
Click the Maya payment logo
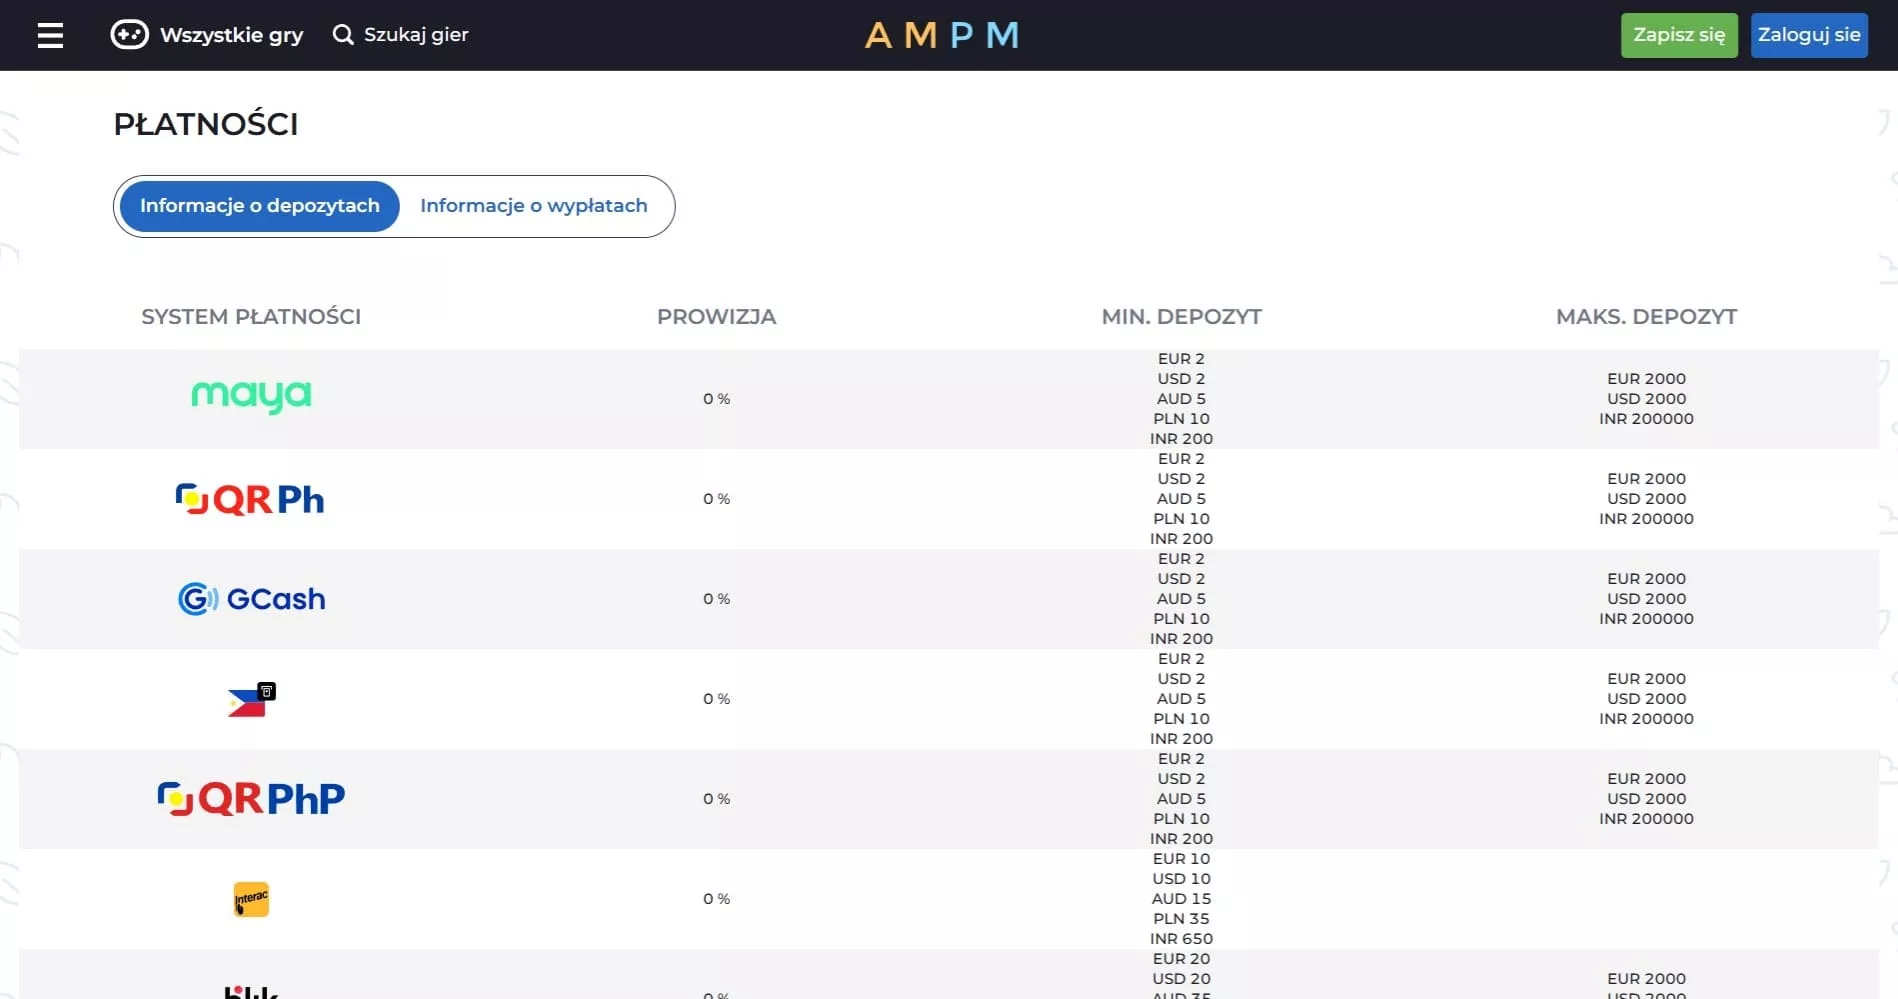(x=251, y=397)
